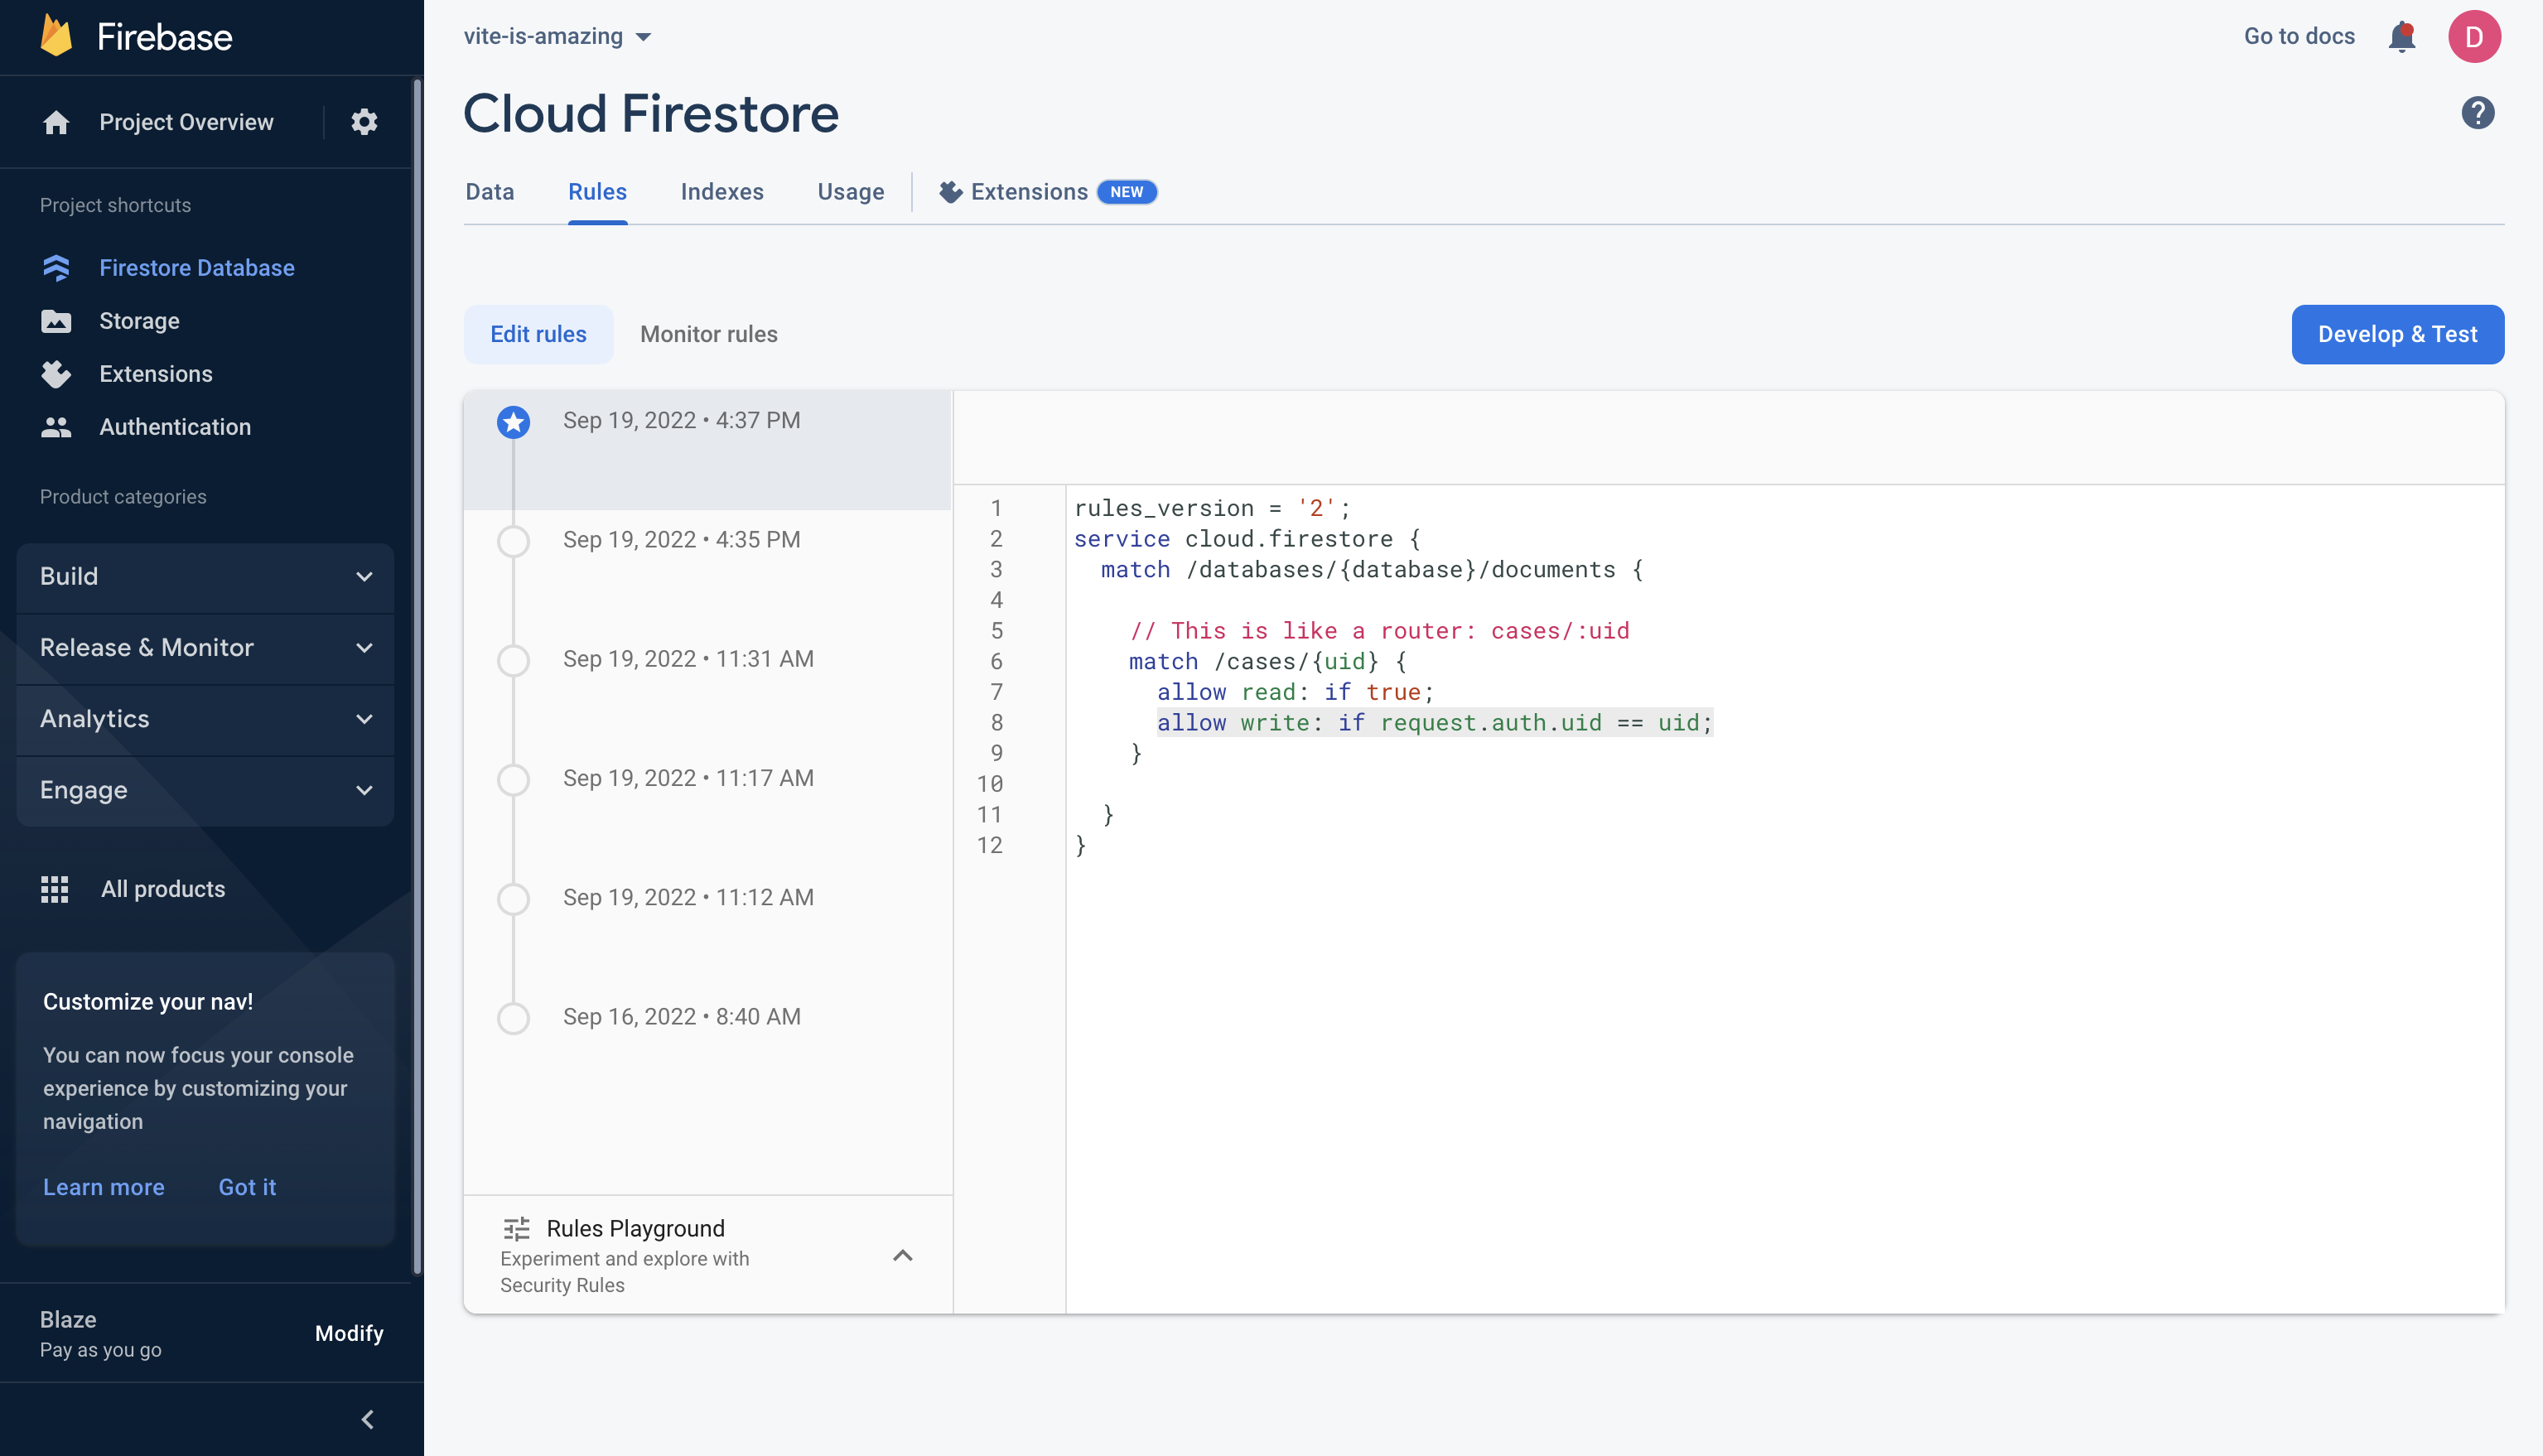The height and width of the screenshot is (1456, 2543).
Task: Switch to the Data tab
Action: click(489, 190)
